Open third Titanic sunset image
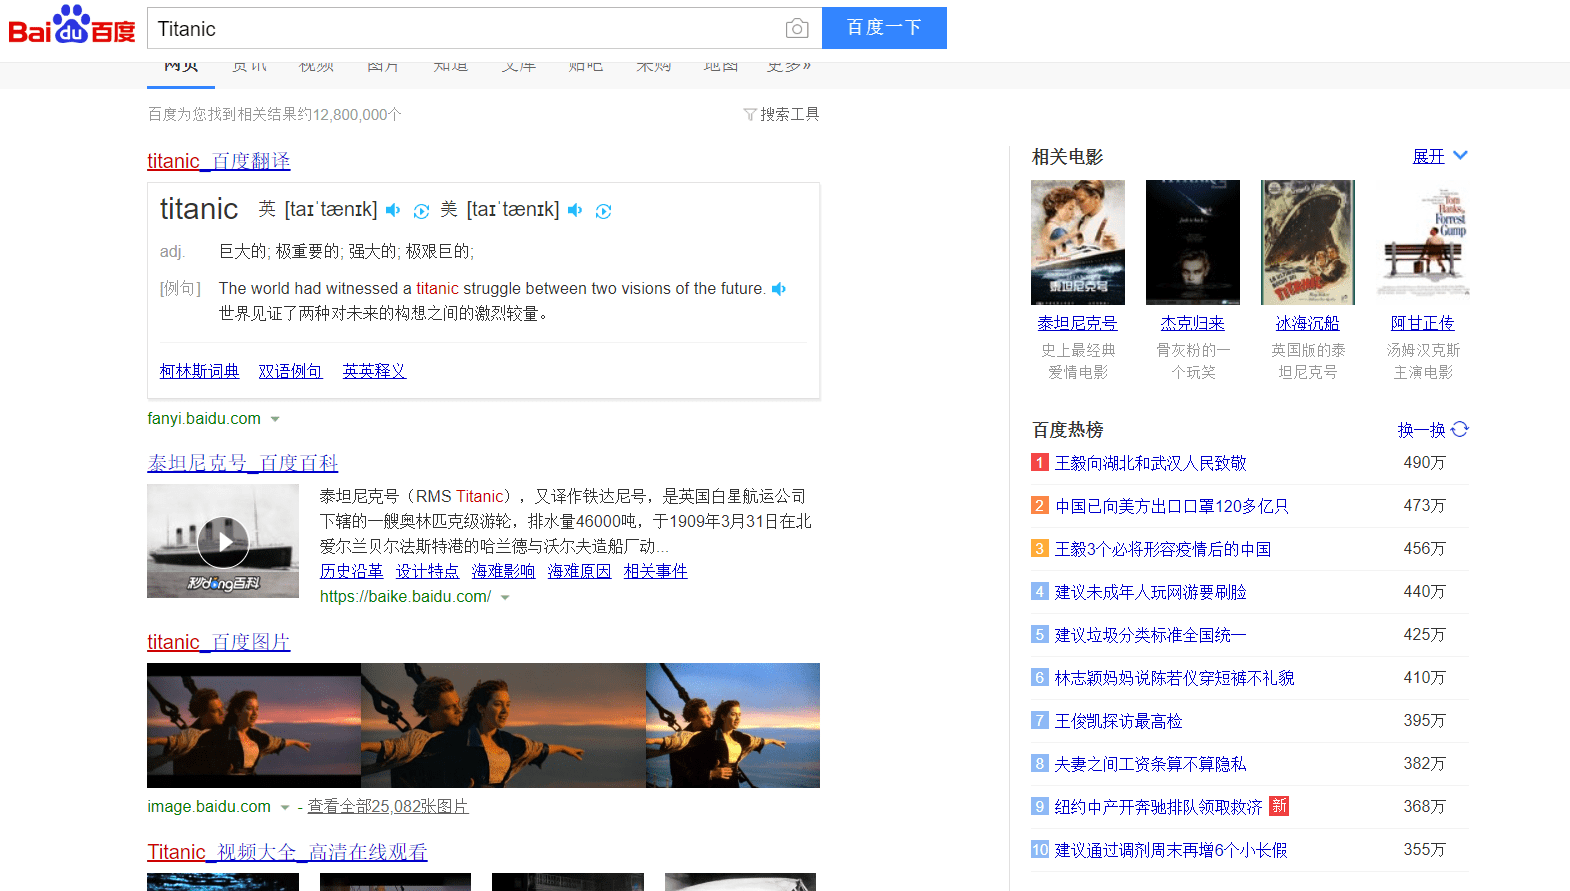This screenshot has height=891, width=1570. [x=733, y=725]
